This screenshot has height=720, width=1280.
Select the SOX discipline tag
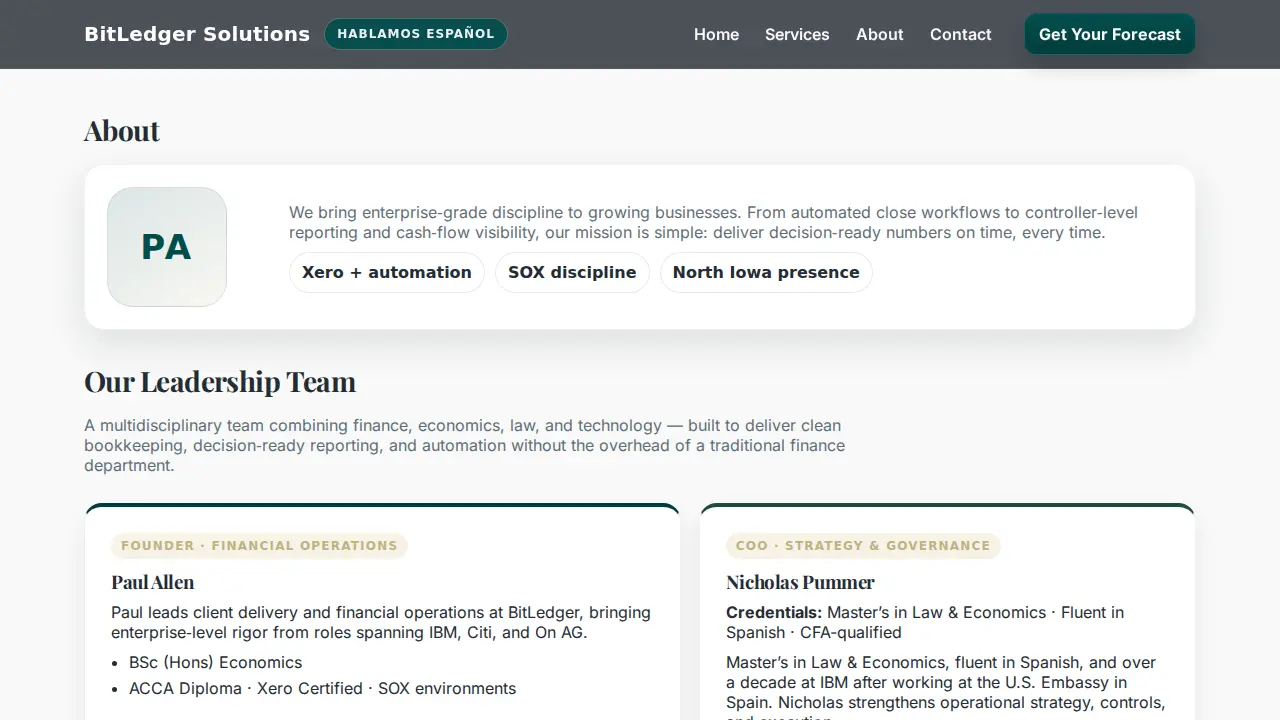point(572,272)
